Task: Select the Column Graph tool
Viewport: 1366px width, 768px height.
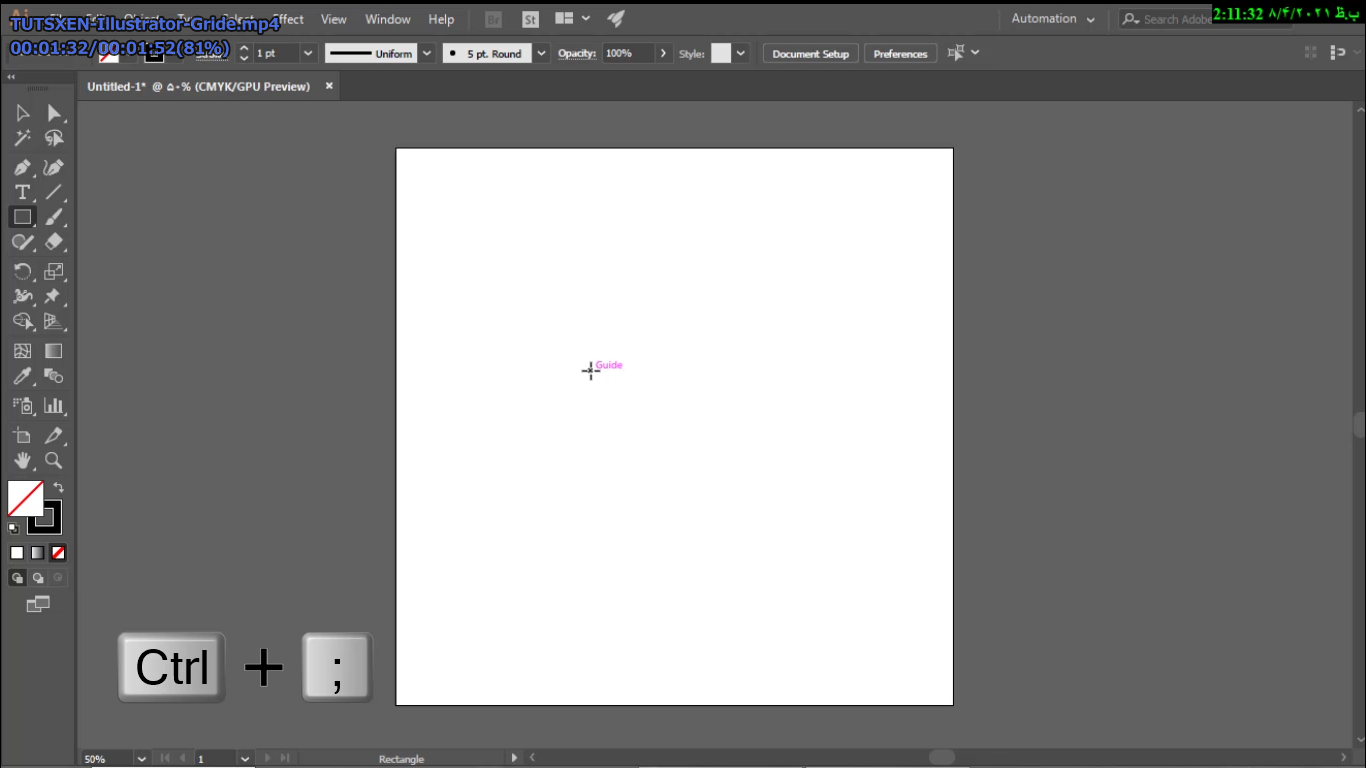Action: point(54,406)
